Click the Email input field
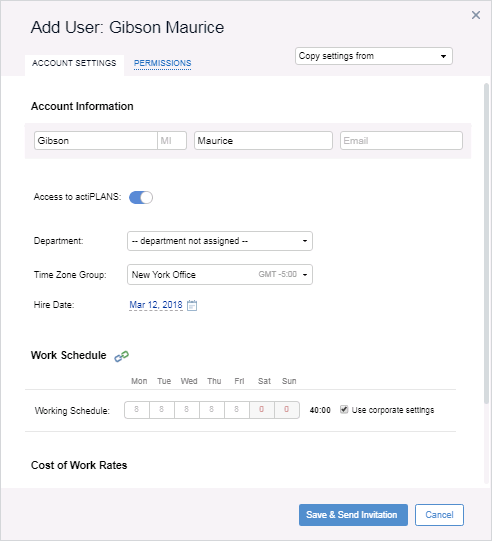The image size is (492, 541). (401, 140)
